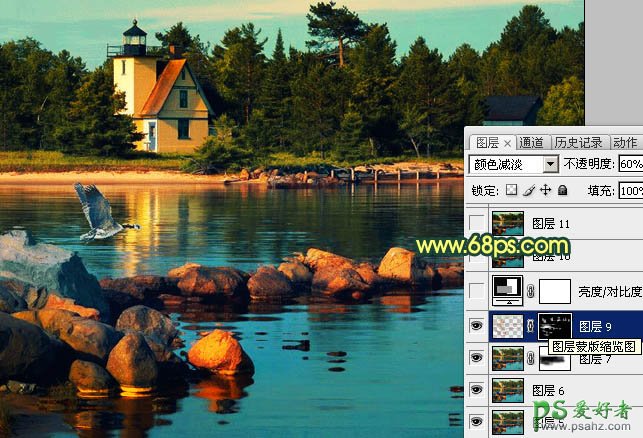Screen dimensions: 643x438
Task: Hide the 图层 9 layer
Action: pos(477,325)
